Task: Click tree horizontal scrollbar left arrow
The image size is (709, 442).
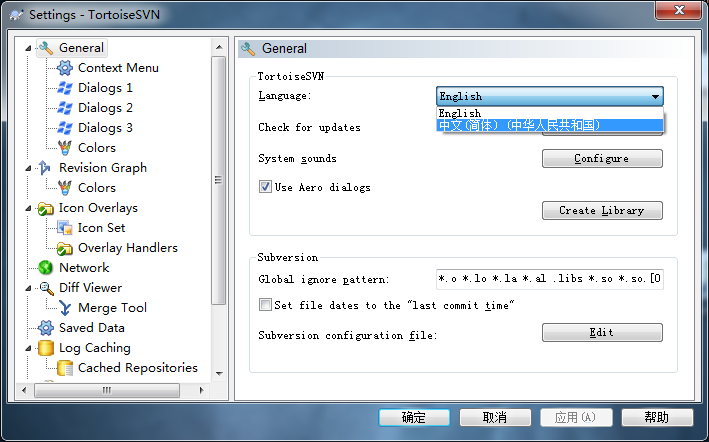Action: (24, 390)
